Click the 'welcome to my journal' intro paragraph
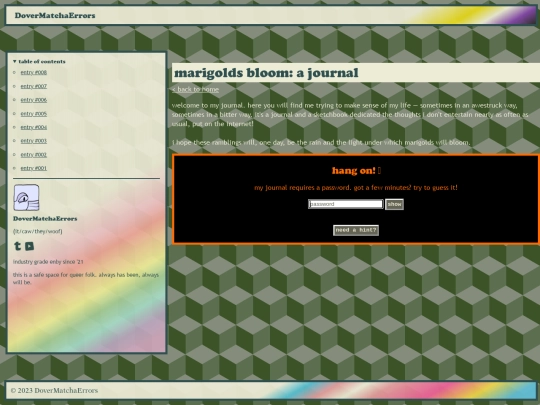540x405 pixels. [350, 114]
